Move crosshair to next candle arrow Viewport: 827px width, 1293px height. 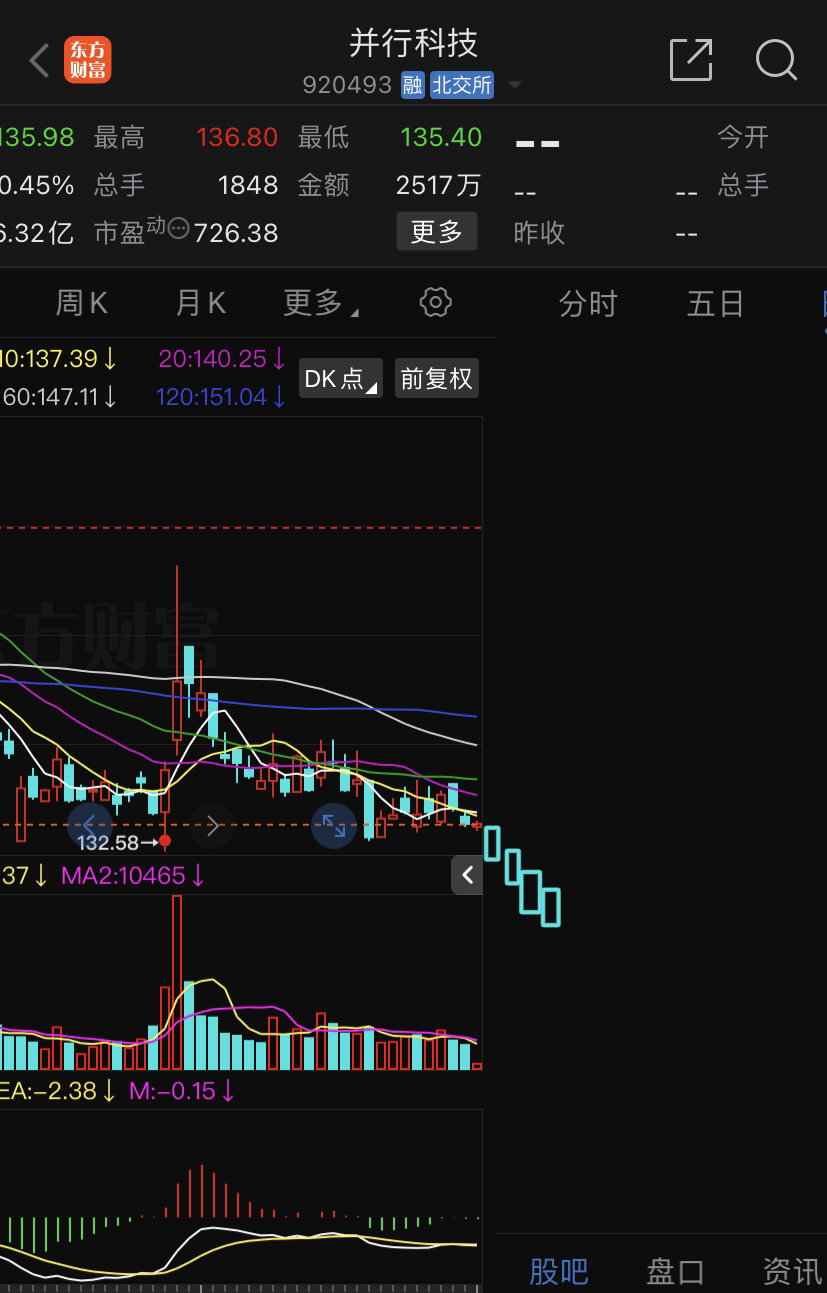(213, 825)
